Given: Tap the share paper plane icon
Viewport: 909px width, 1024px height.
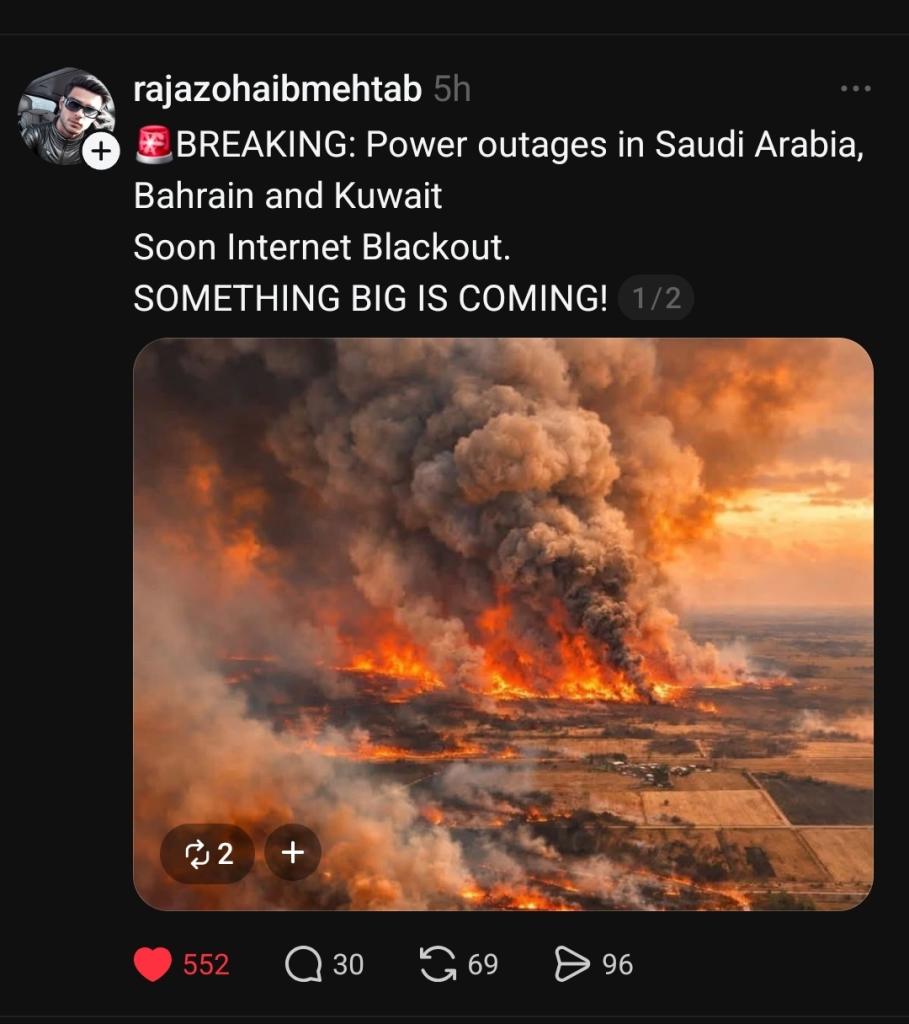Looking at the screenshot, I should tap(571, 964).
